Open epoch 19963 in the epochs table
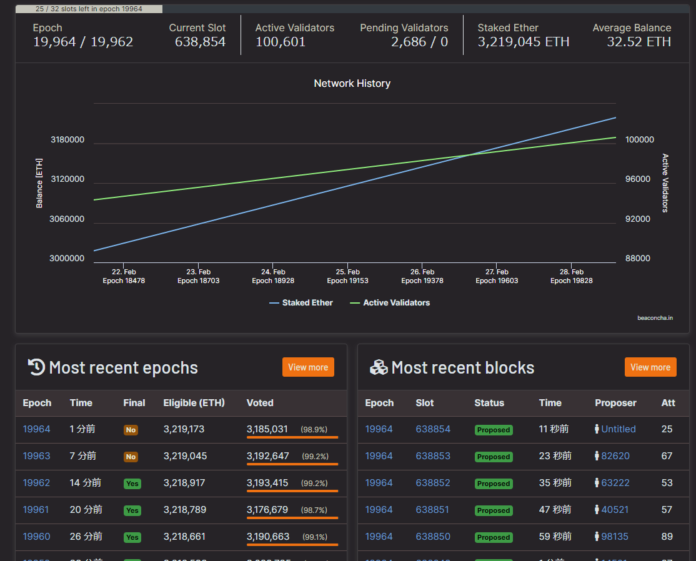Viewport: 696px width, 561px height. (x=37, y=456)
